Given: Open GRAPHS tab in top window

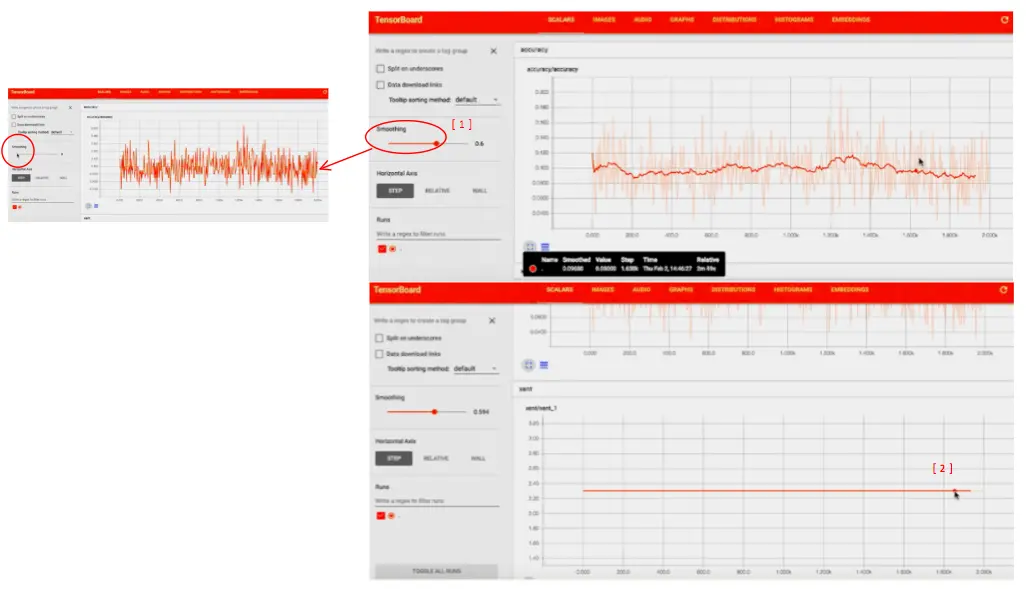Looking at the screenshot, I should [x=682, y=20].
